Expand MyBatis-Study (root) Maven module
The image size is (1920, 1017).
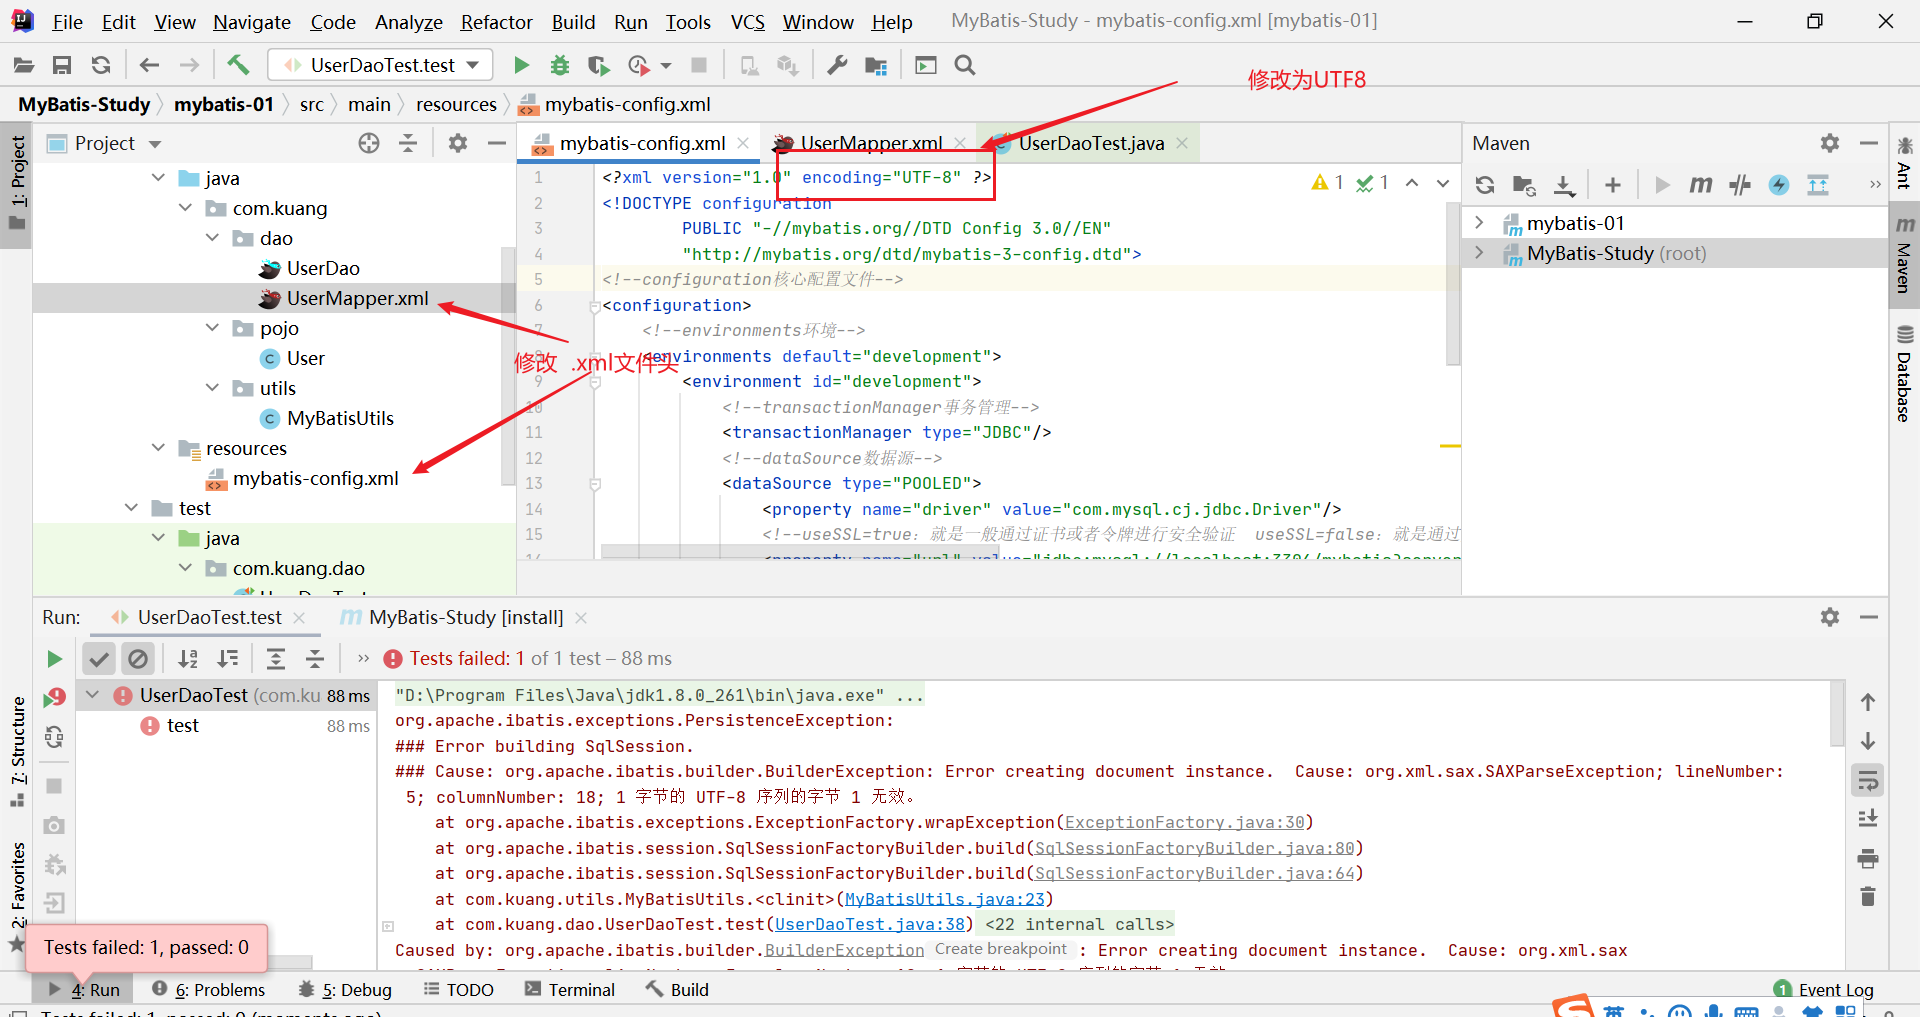tap(1480, 253)
